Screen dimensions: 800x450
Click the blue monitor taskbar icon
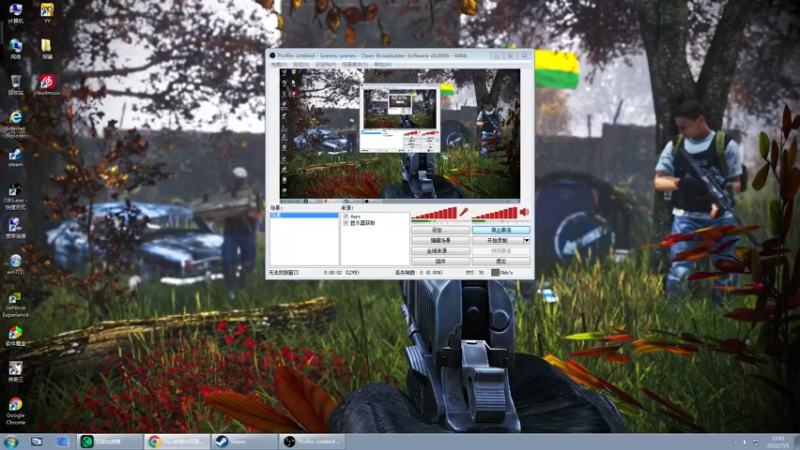point(62,441)
